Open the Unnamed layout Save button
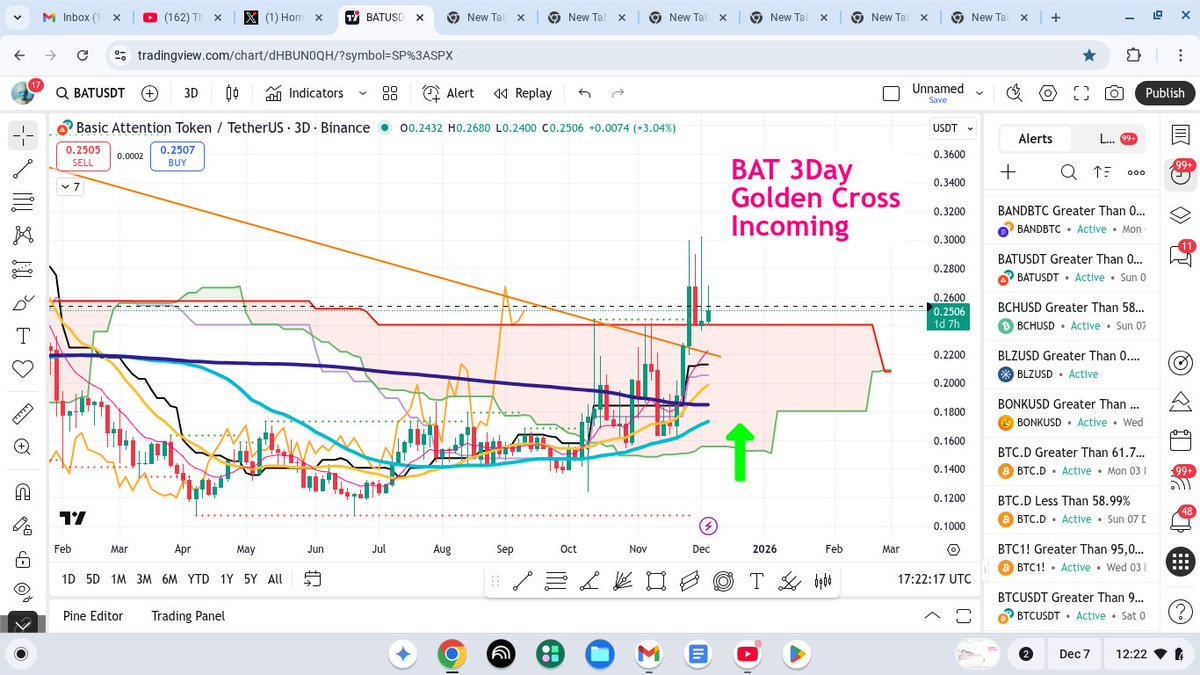1200x675 pixels. coord(938,100)
